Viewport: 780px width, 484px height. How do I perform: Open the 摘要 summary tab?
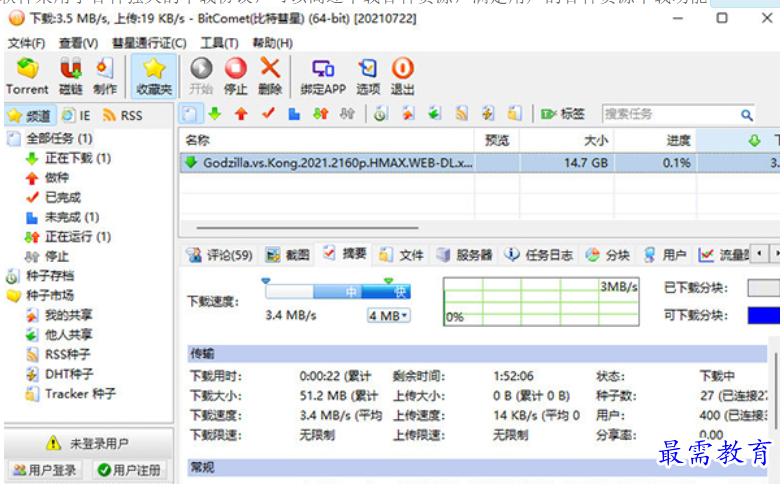click(345, 254)
